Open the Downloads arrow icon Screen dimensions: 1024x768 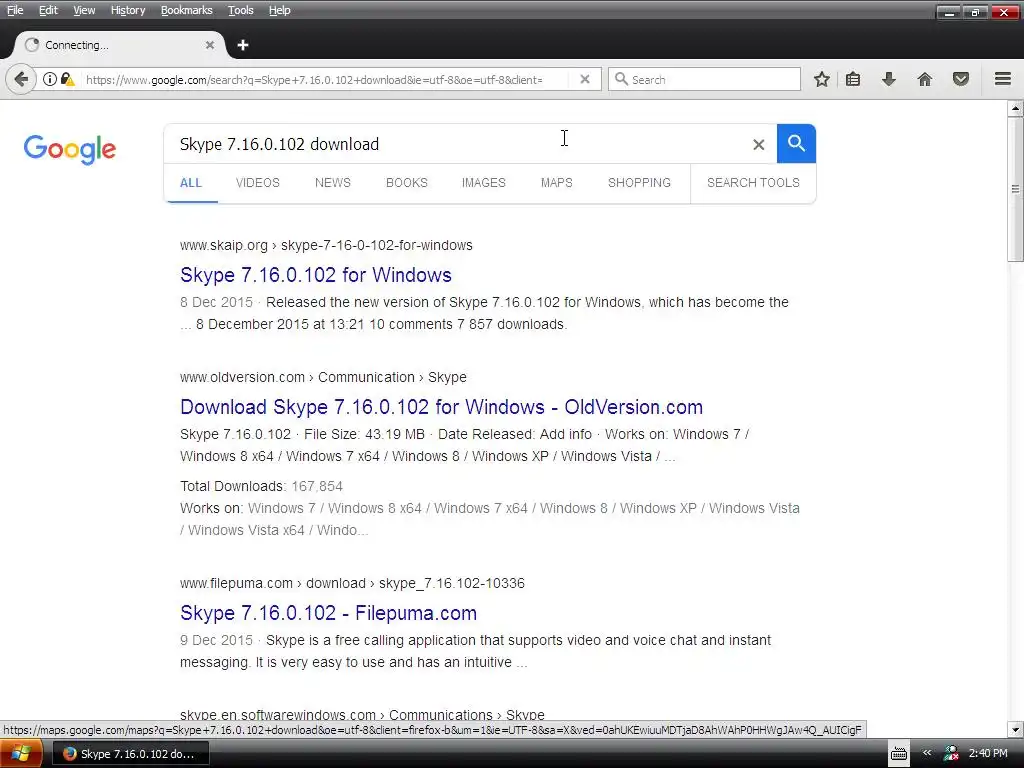pos(889,80)
